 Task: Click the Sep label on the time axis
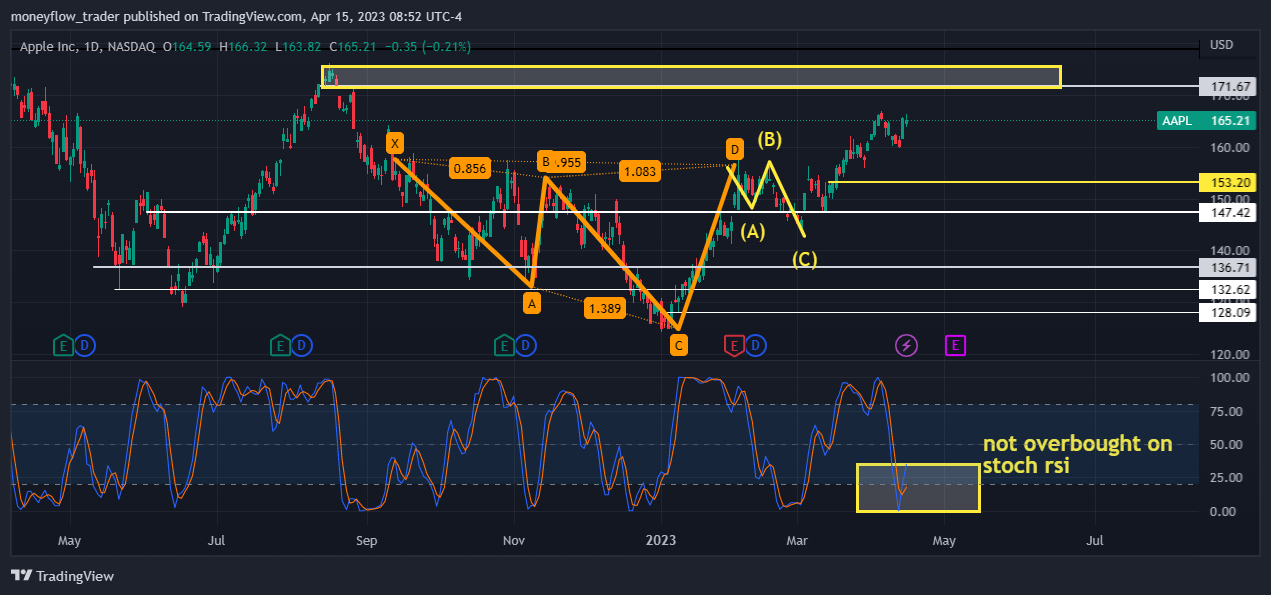point(366,541)
